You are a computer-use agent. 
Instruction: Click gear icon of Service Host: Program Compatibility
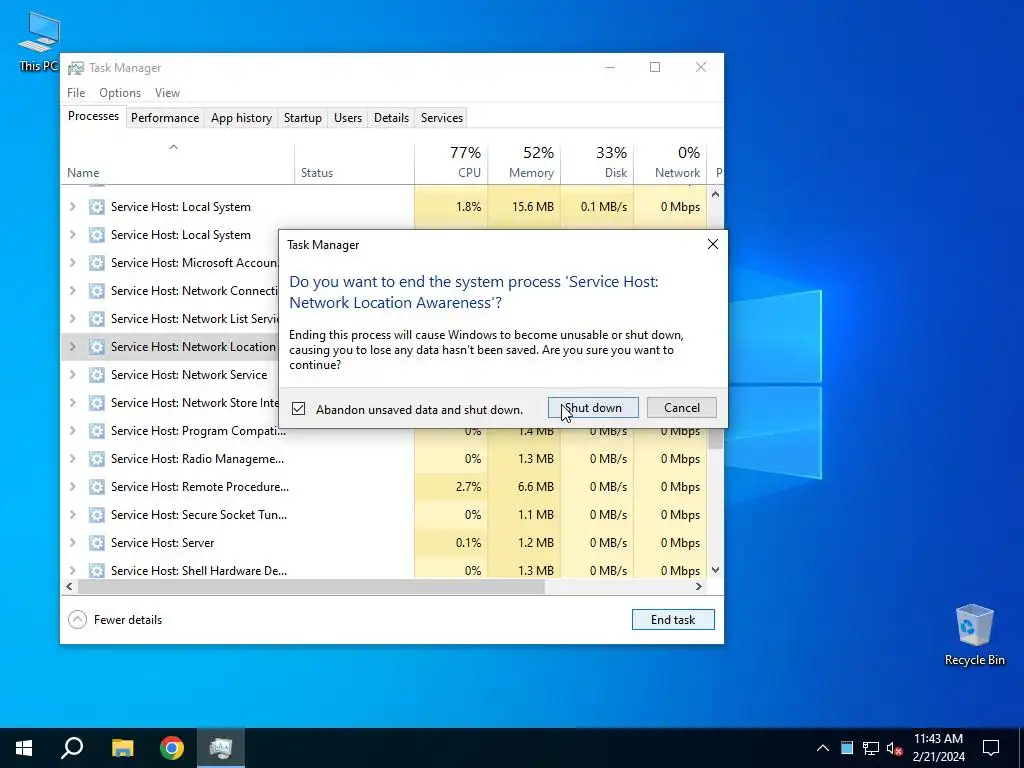tap(97, 431)
